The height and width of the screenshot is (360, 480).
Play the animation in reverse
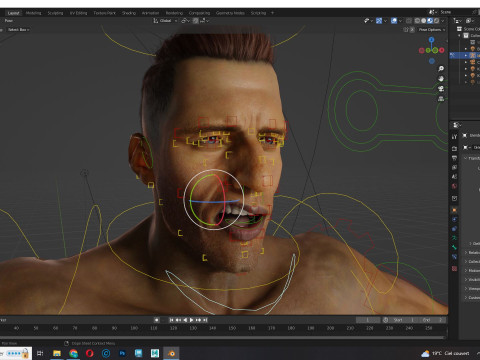[185, 320]
